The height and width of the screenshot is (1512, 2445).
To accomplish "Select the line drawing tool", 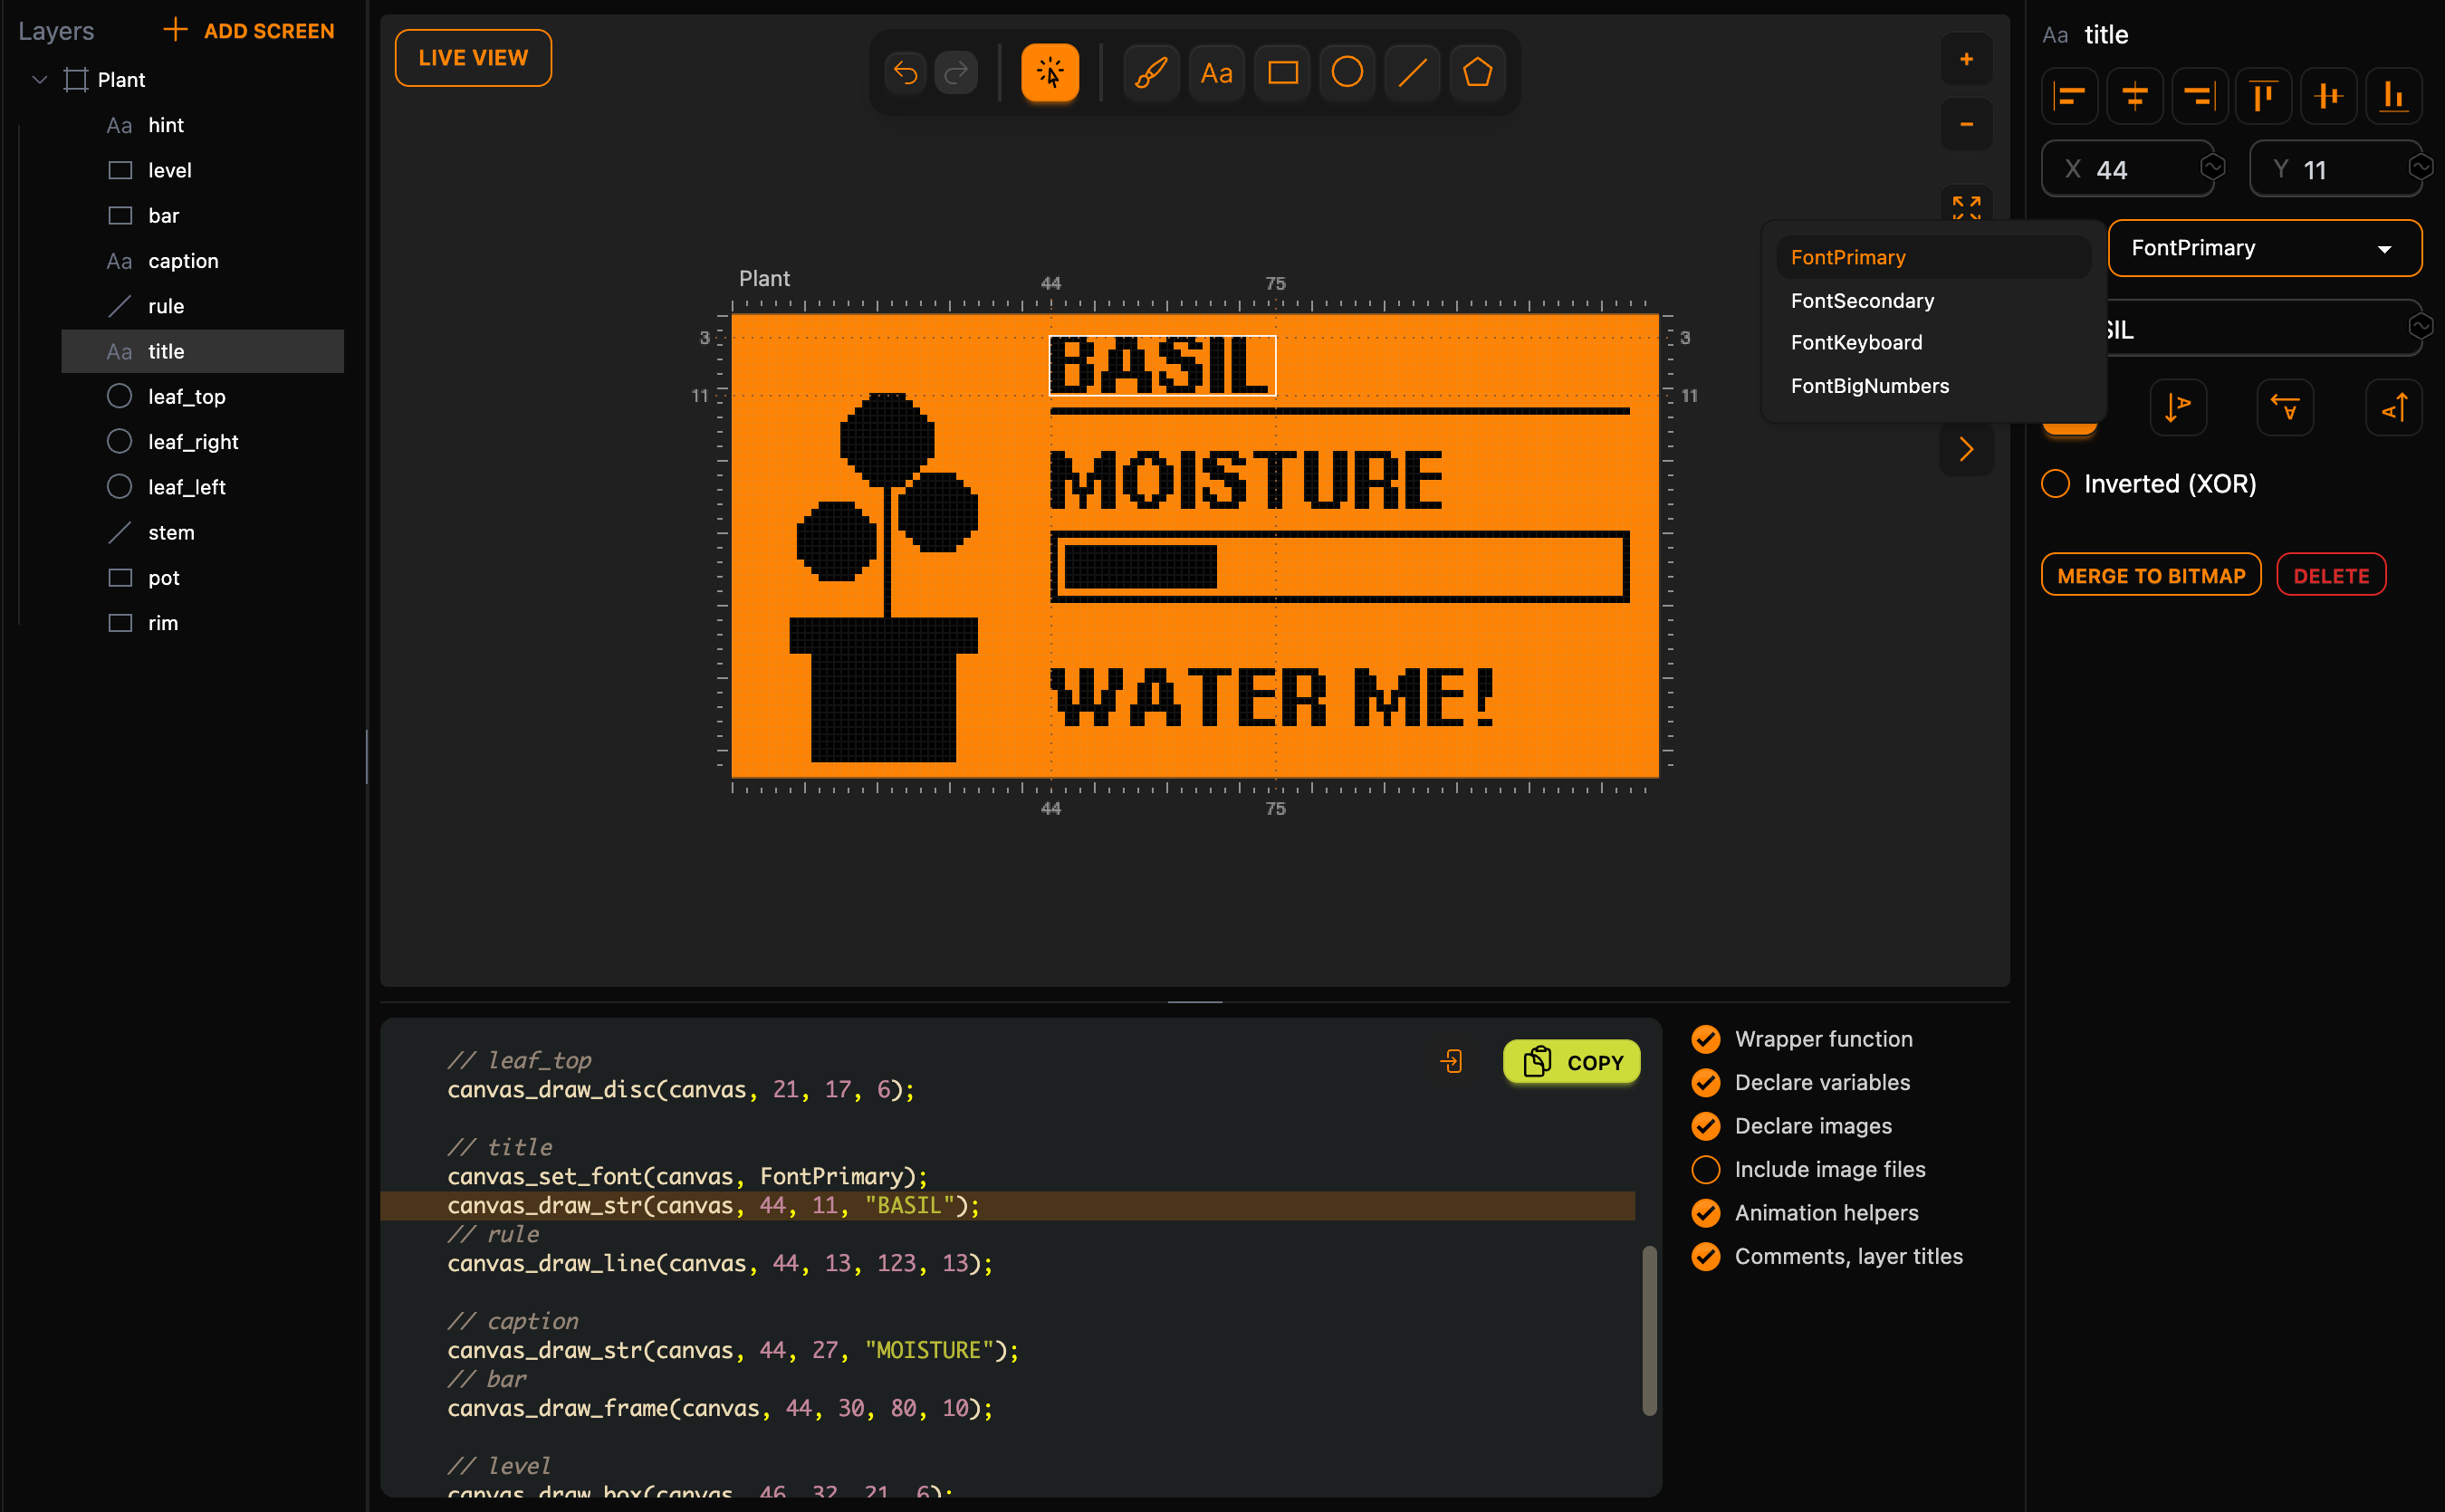I will [1412, 73].
